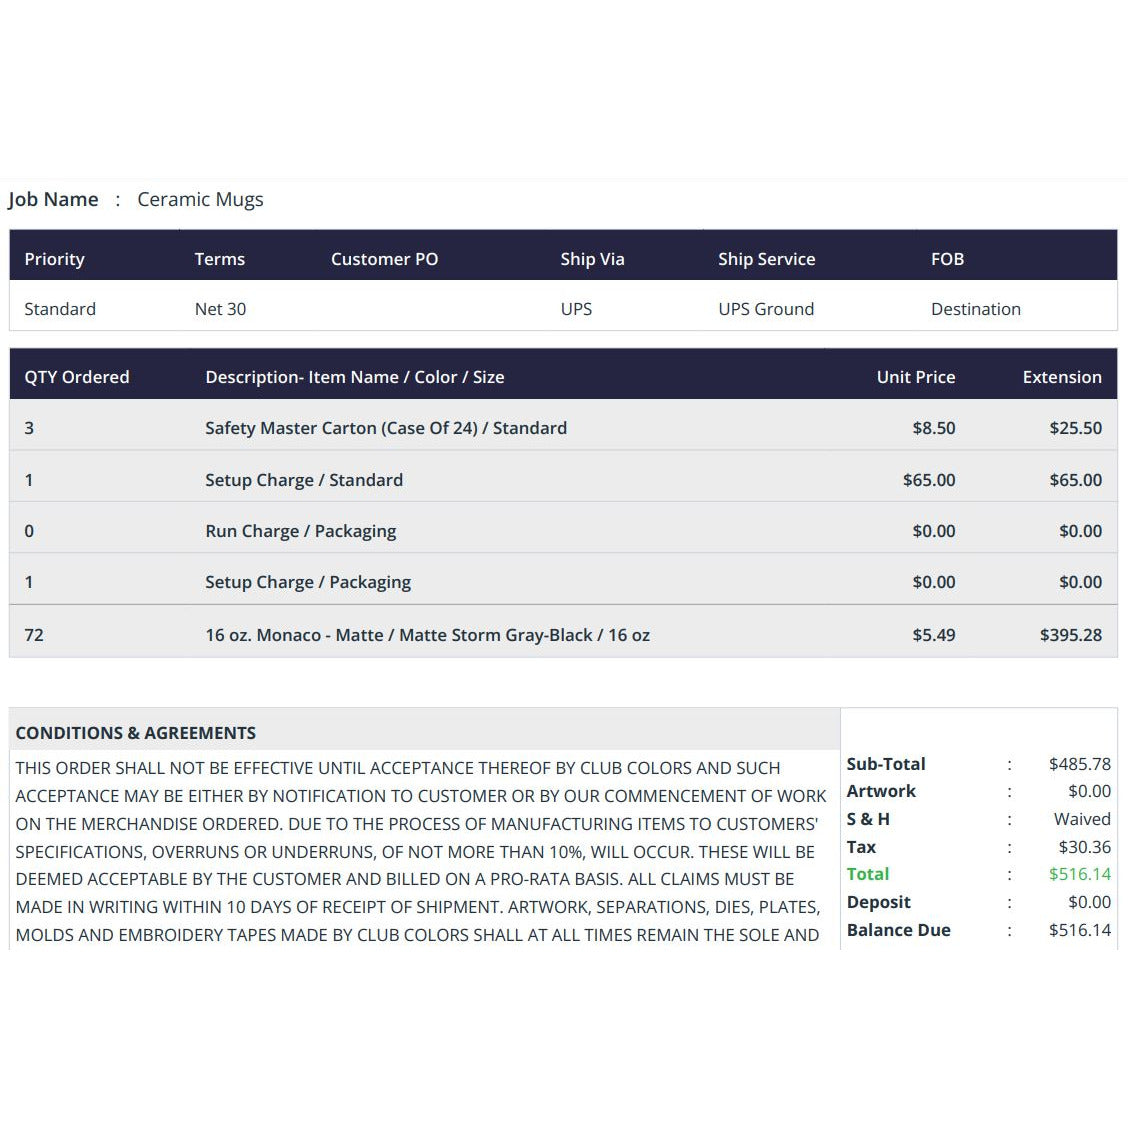Click the green Total amount $516.14
This screenshot has width=1128, height=1128.
[1079, 874]
